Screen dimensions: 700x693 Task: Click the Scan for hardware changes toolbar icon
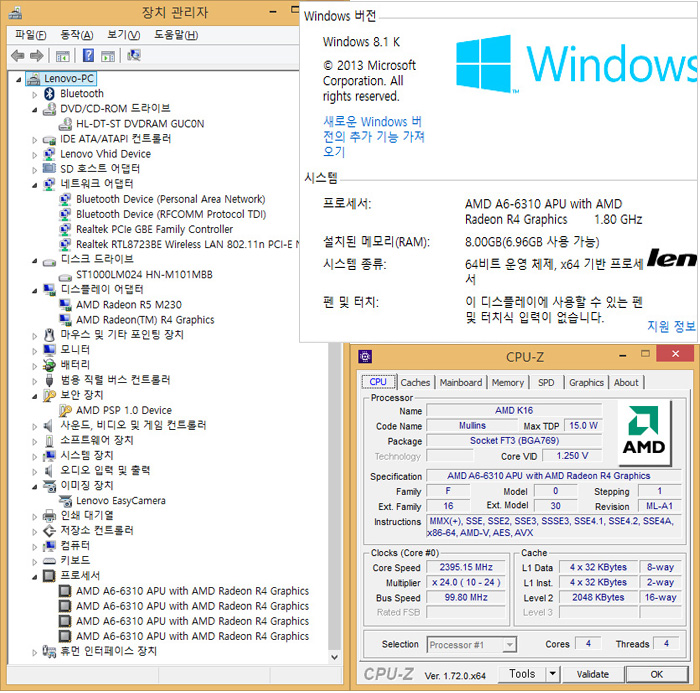pyautogui.click(x=134, y=55)
